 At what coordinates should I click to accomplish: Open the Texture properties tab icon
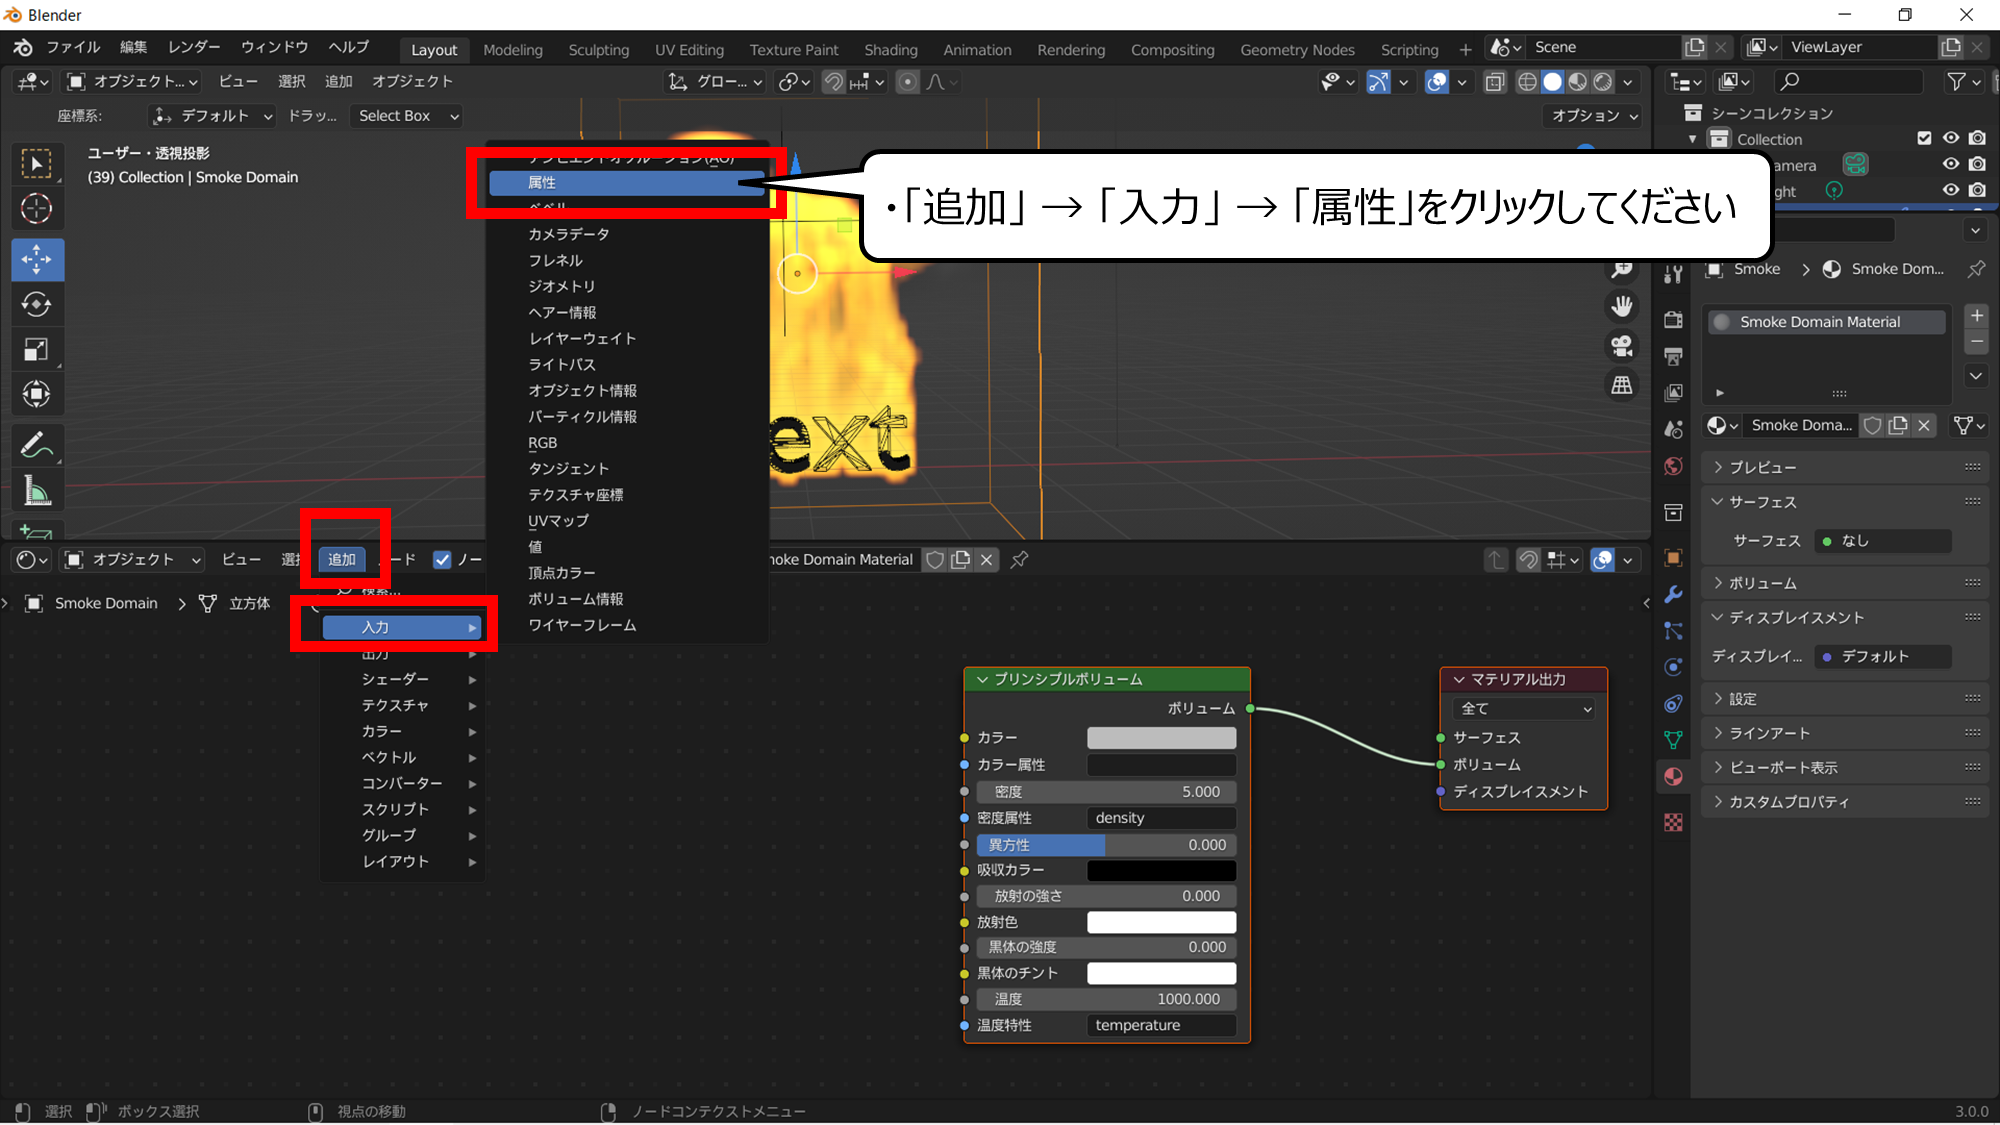click(x=1673, y=822)
